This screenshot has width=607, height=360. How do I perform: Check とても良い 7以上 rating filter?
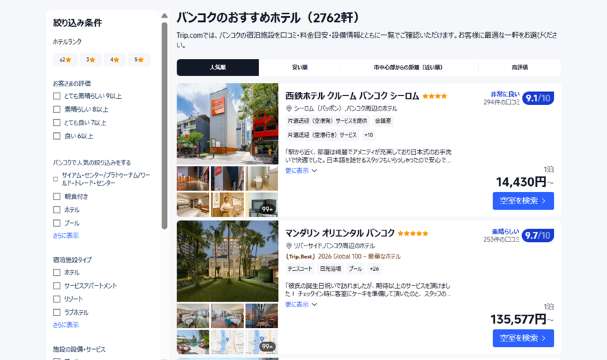[x=57, y=123]
